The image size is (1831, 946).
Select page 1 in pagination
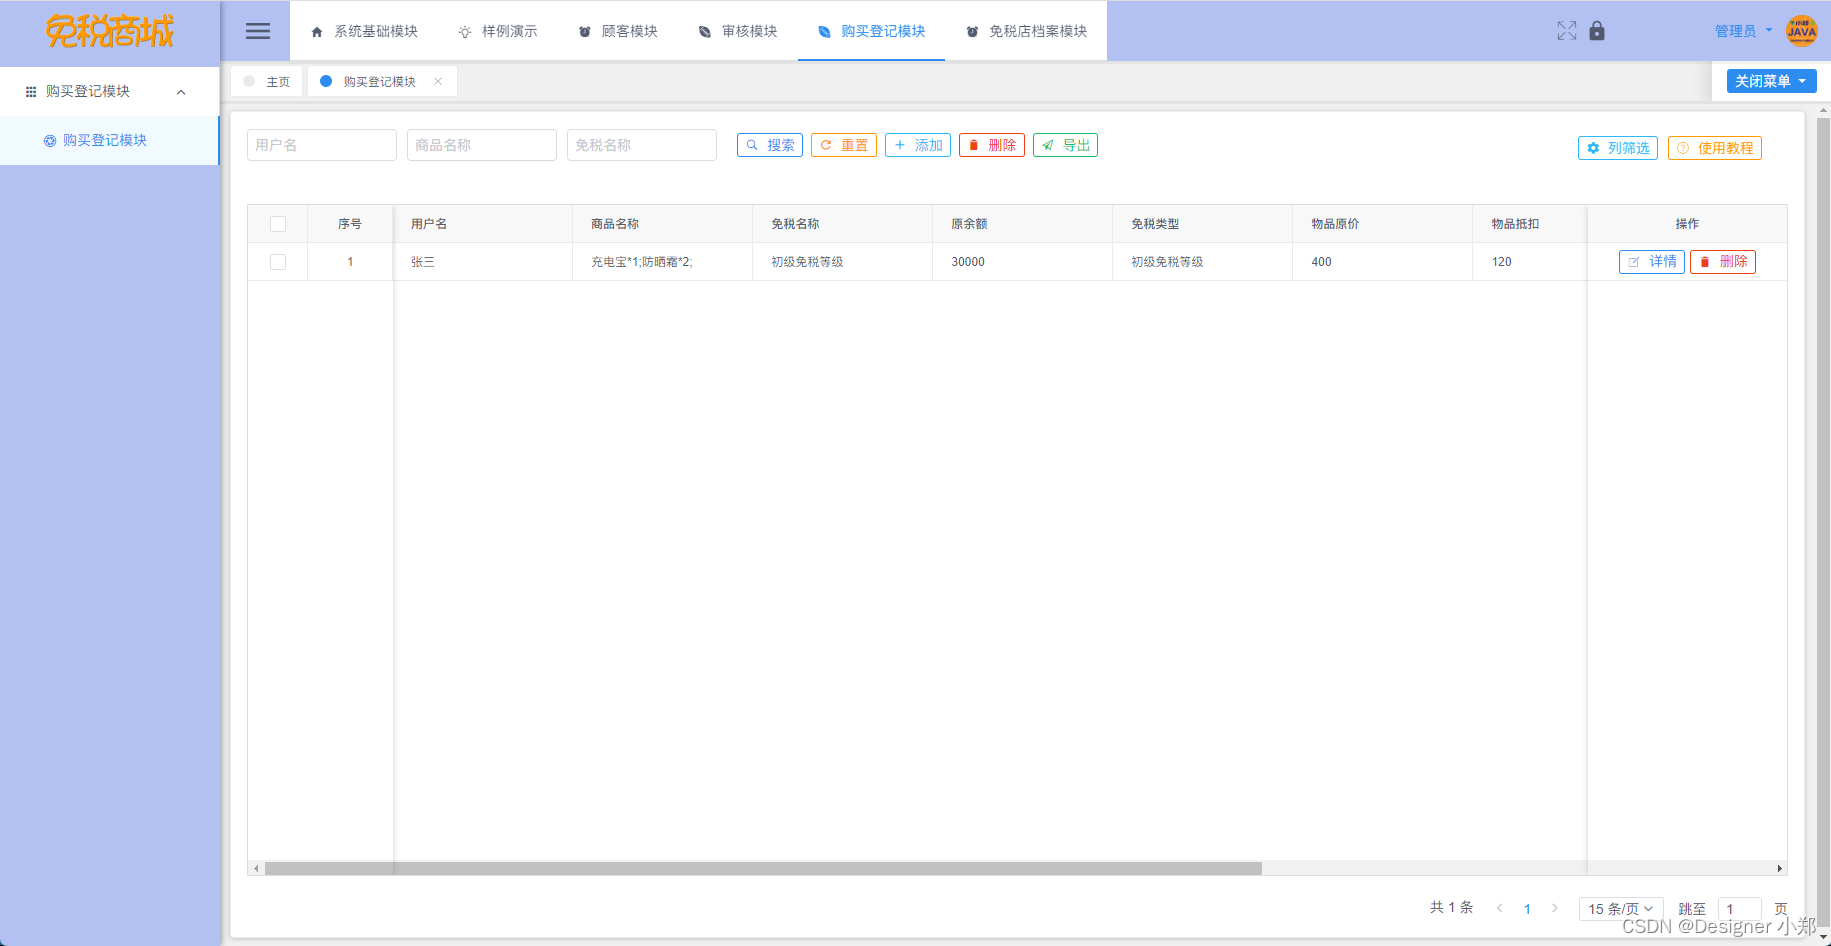[x=1527, y=909]
